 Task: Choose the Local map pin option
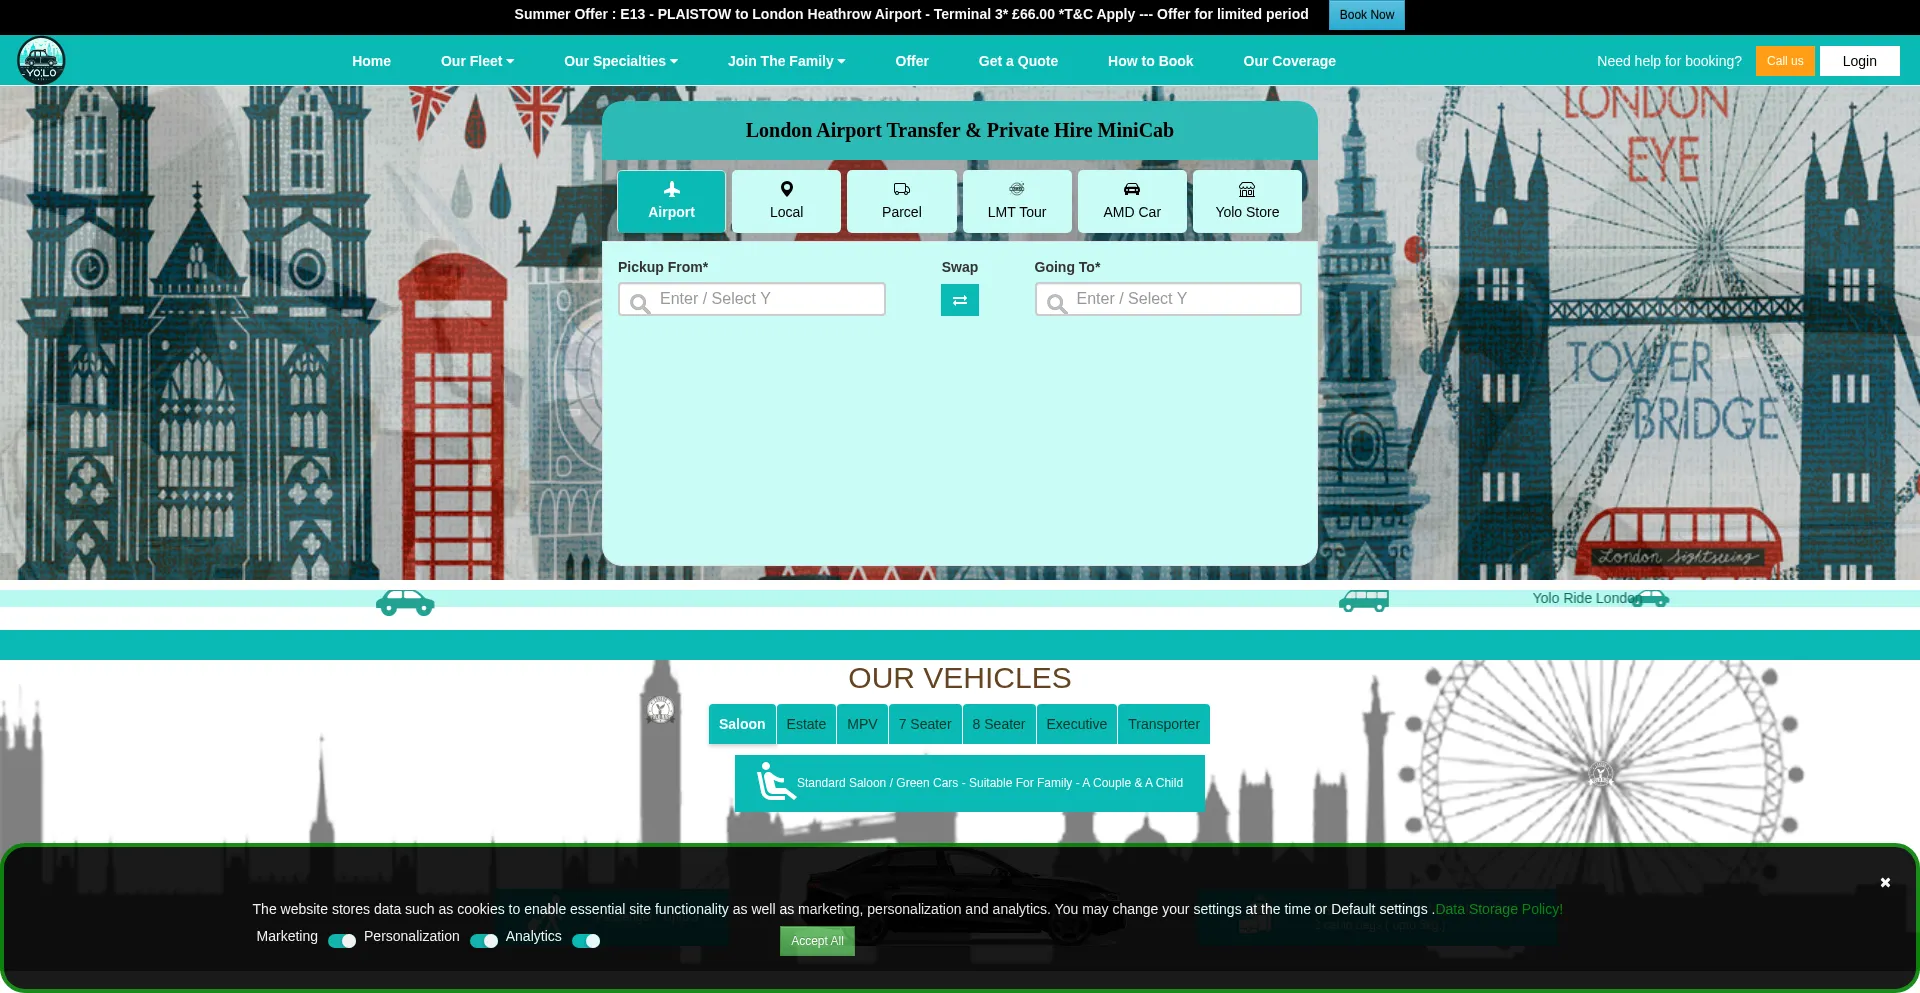tap(786, 201)
